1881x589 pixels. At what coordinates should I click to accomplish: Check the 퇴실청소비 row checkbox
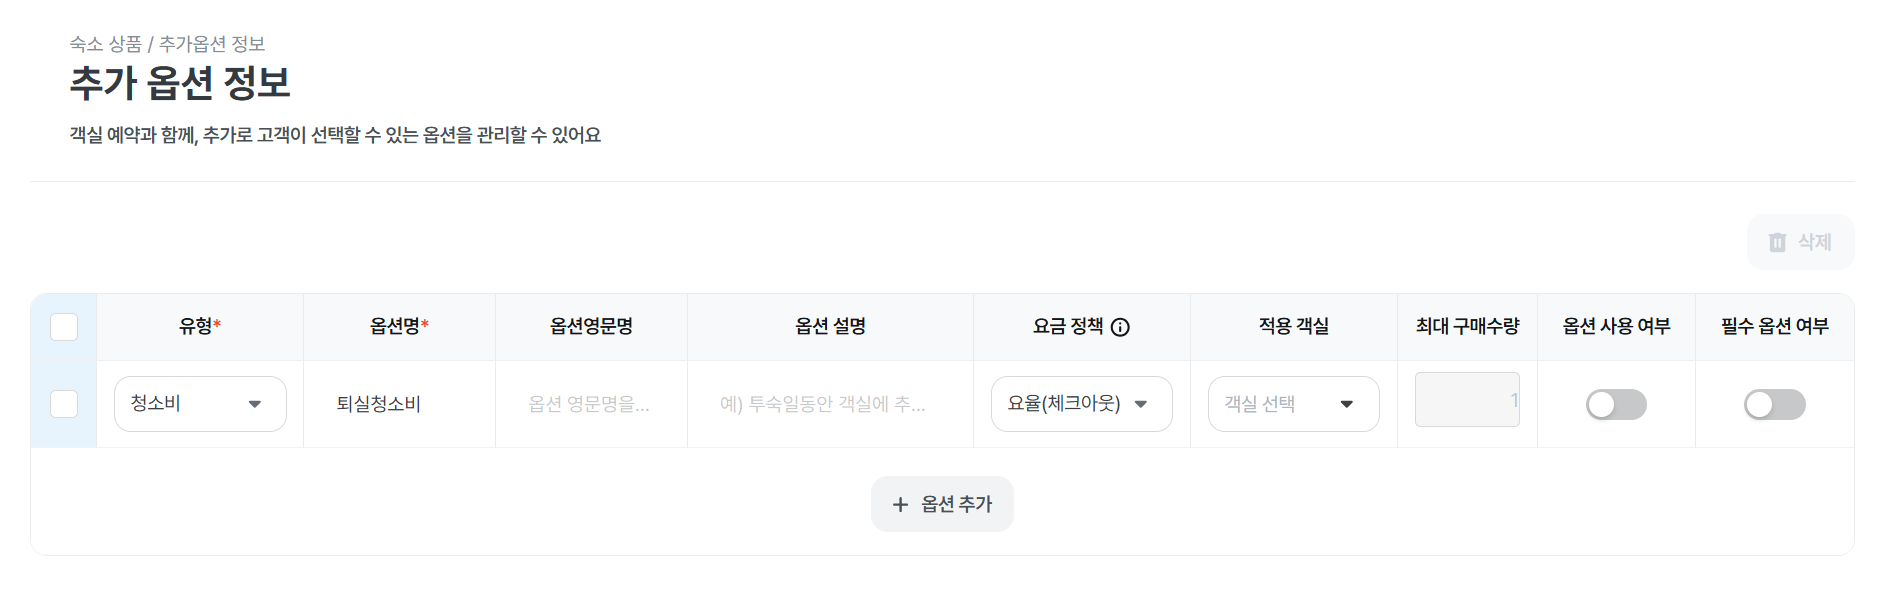pos(64,404)
